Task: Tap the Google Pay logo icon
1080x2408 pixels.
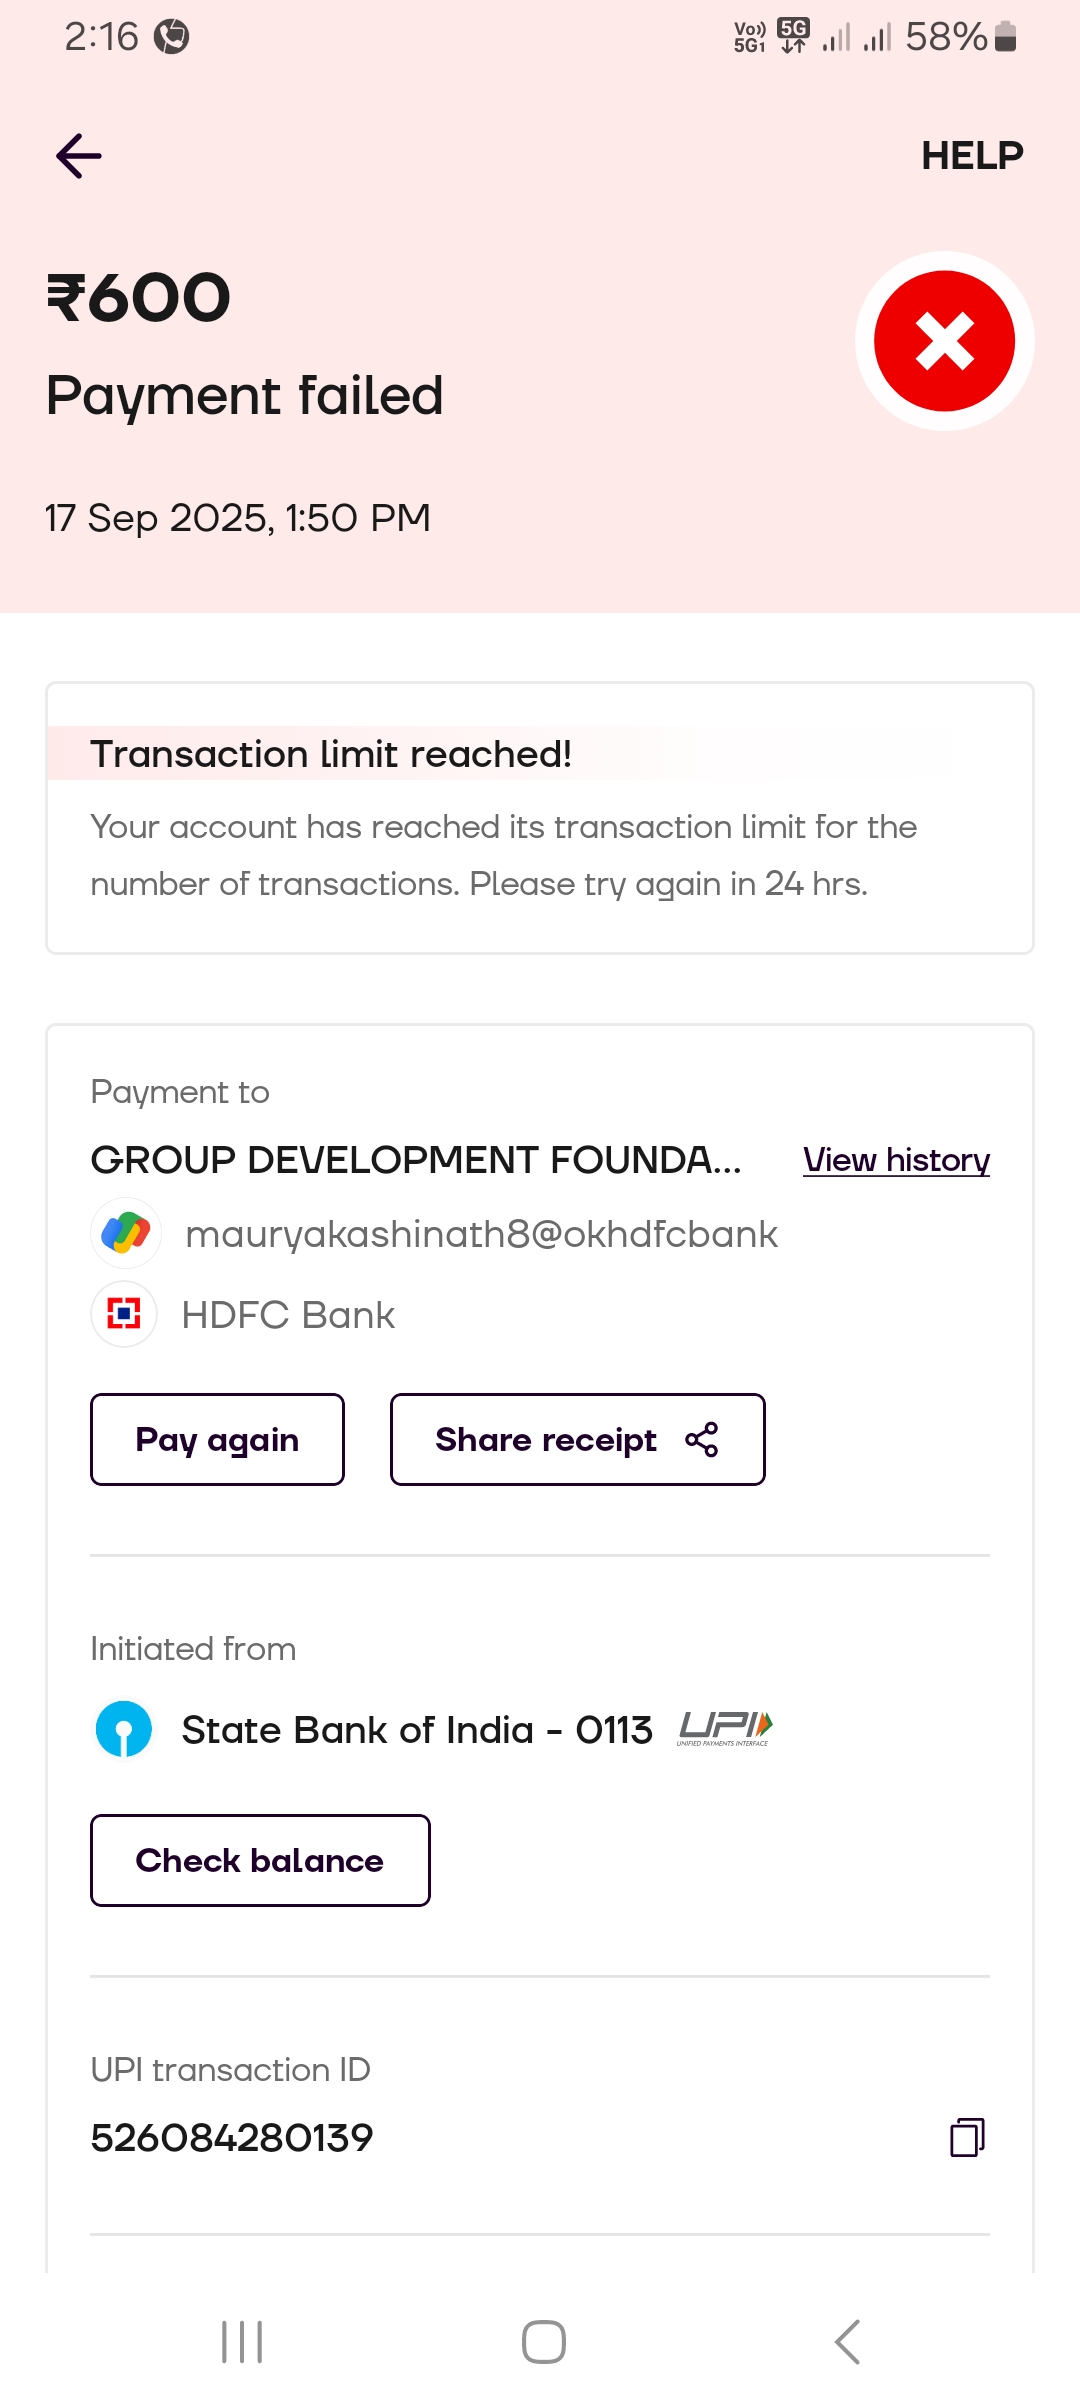Action: (126, 1233)
